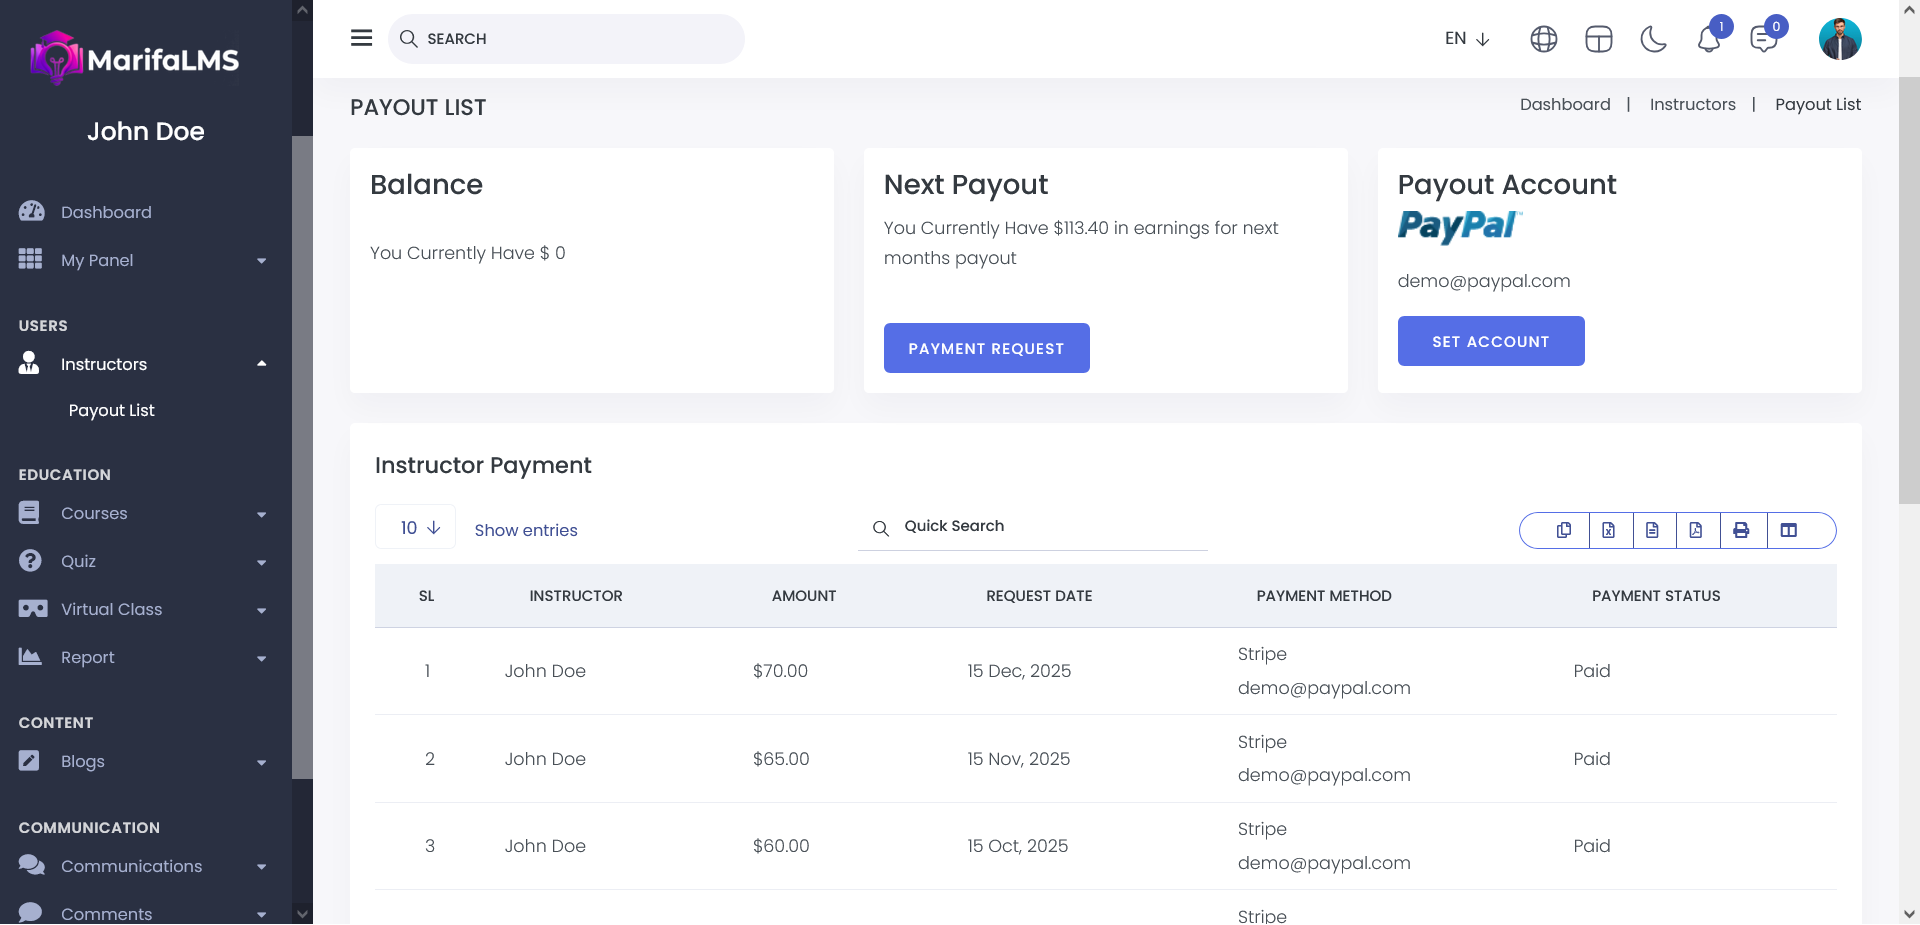The image size is (1920, 925).
Task: Open Payout List in sidebar
Action: [x=112, y=411]
